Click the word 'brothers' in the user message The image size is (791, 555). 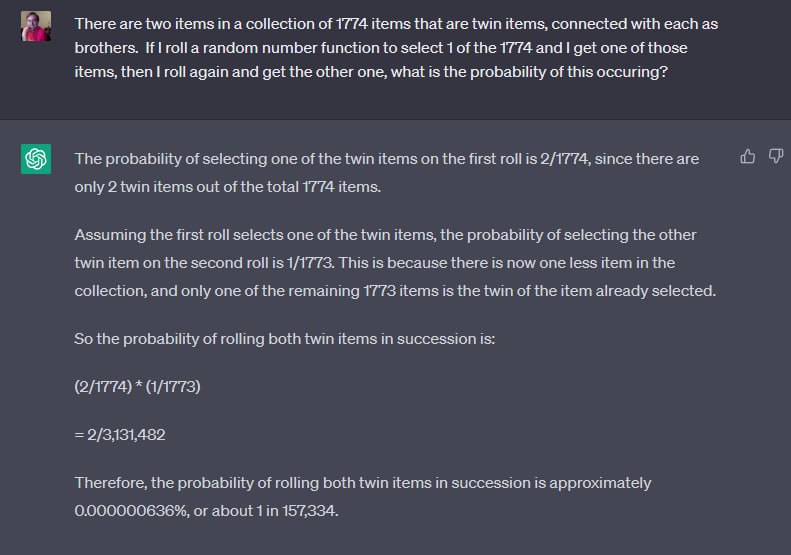point(105,48)
